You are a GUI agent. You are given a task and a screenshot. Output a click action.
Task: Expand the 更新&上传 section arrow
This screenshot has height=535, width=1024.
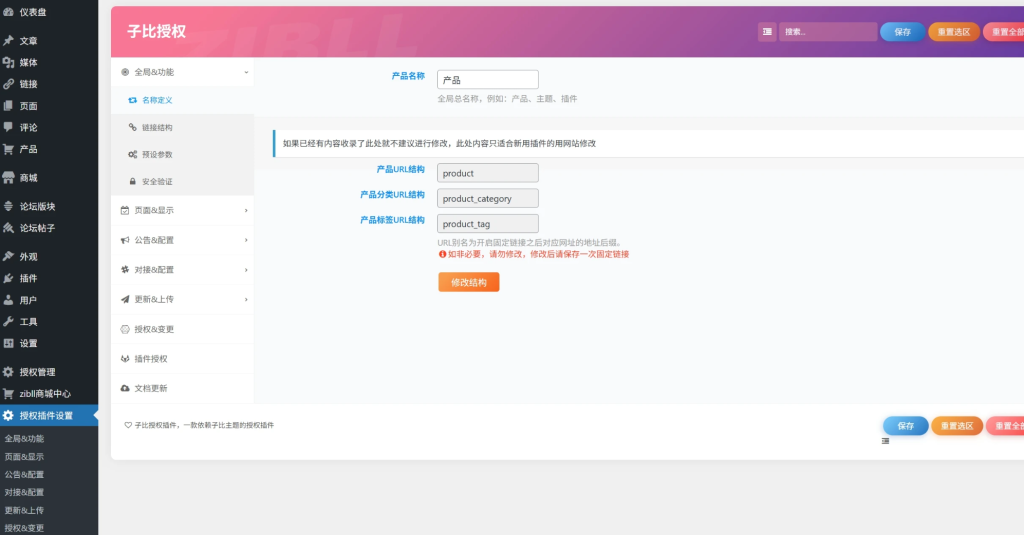246,299
